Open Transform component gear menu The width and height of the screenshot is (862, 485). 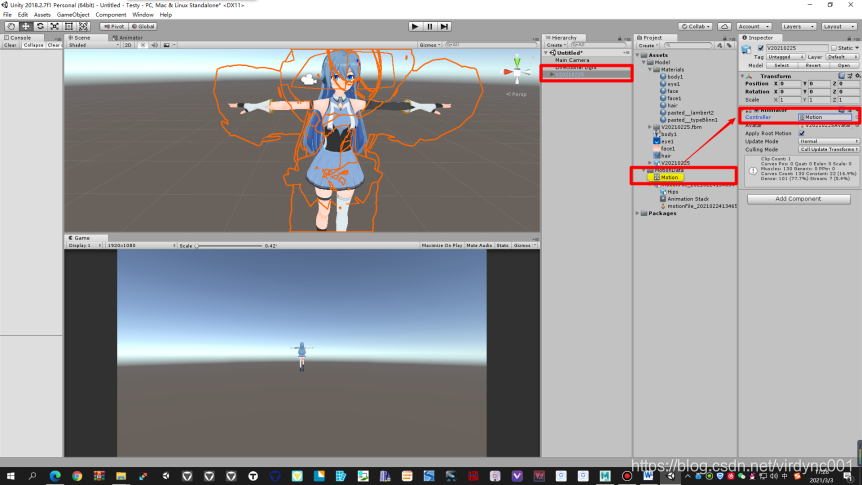pos(858,76)
